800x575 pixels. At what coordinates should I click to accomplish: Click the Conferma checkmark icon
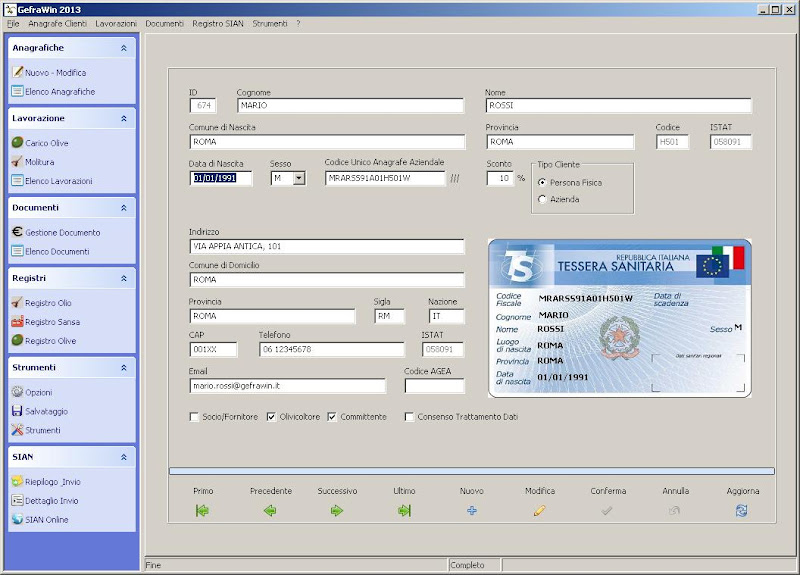[607, 510]
